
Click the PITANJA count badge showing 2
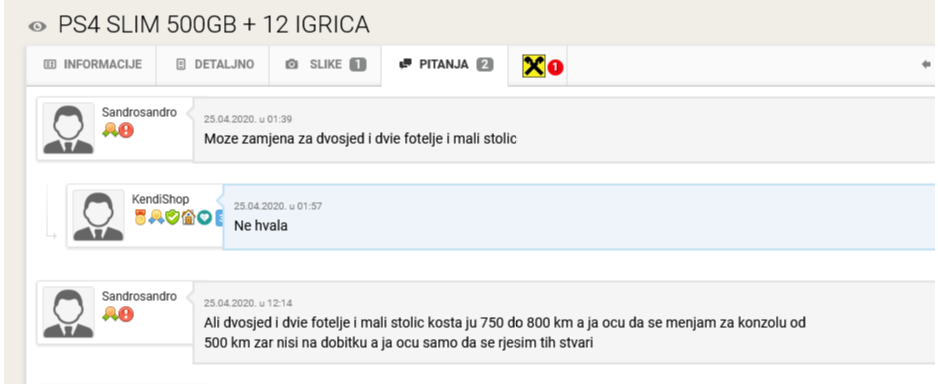(x=485, y=65)
